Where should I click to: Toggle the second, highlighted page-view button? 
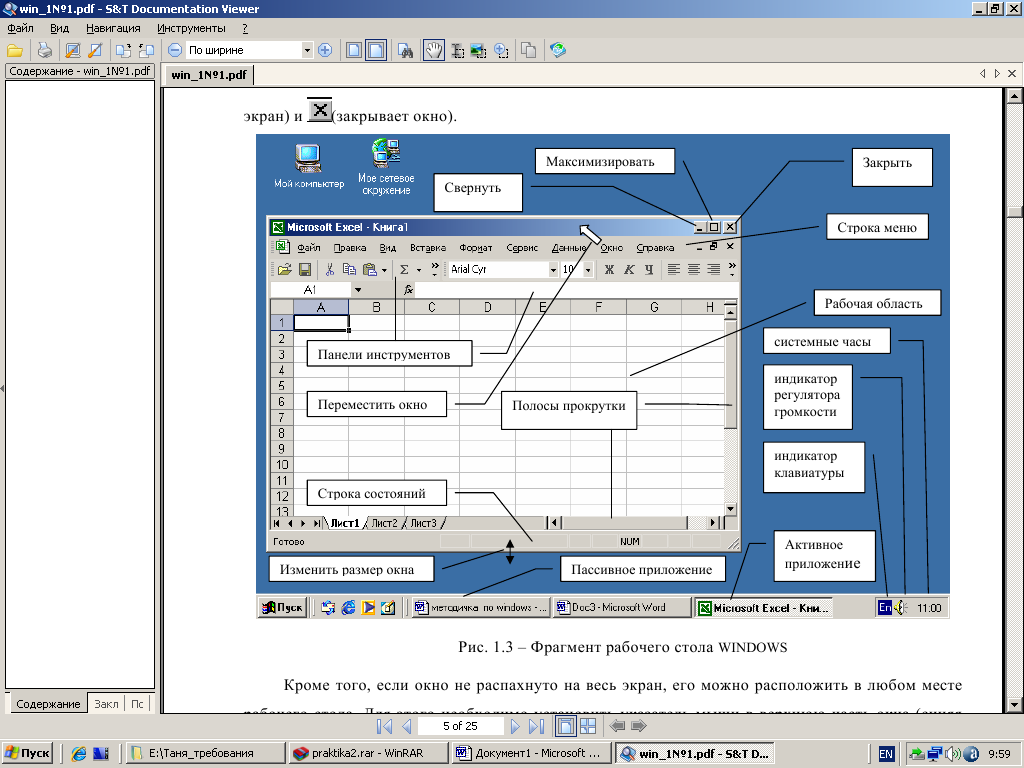pyautogui.click(x=376, y=50)
